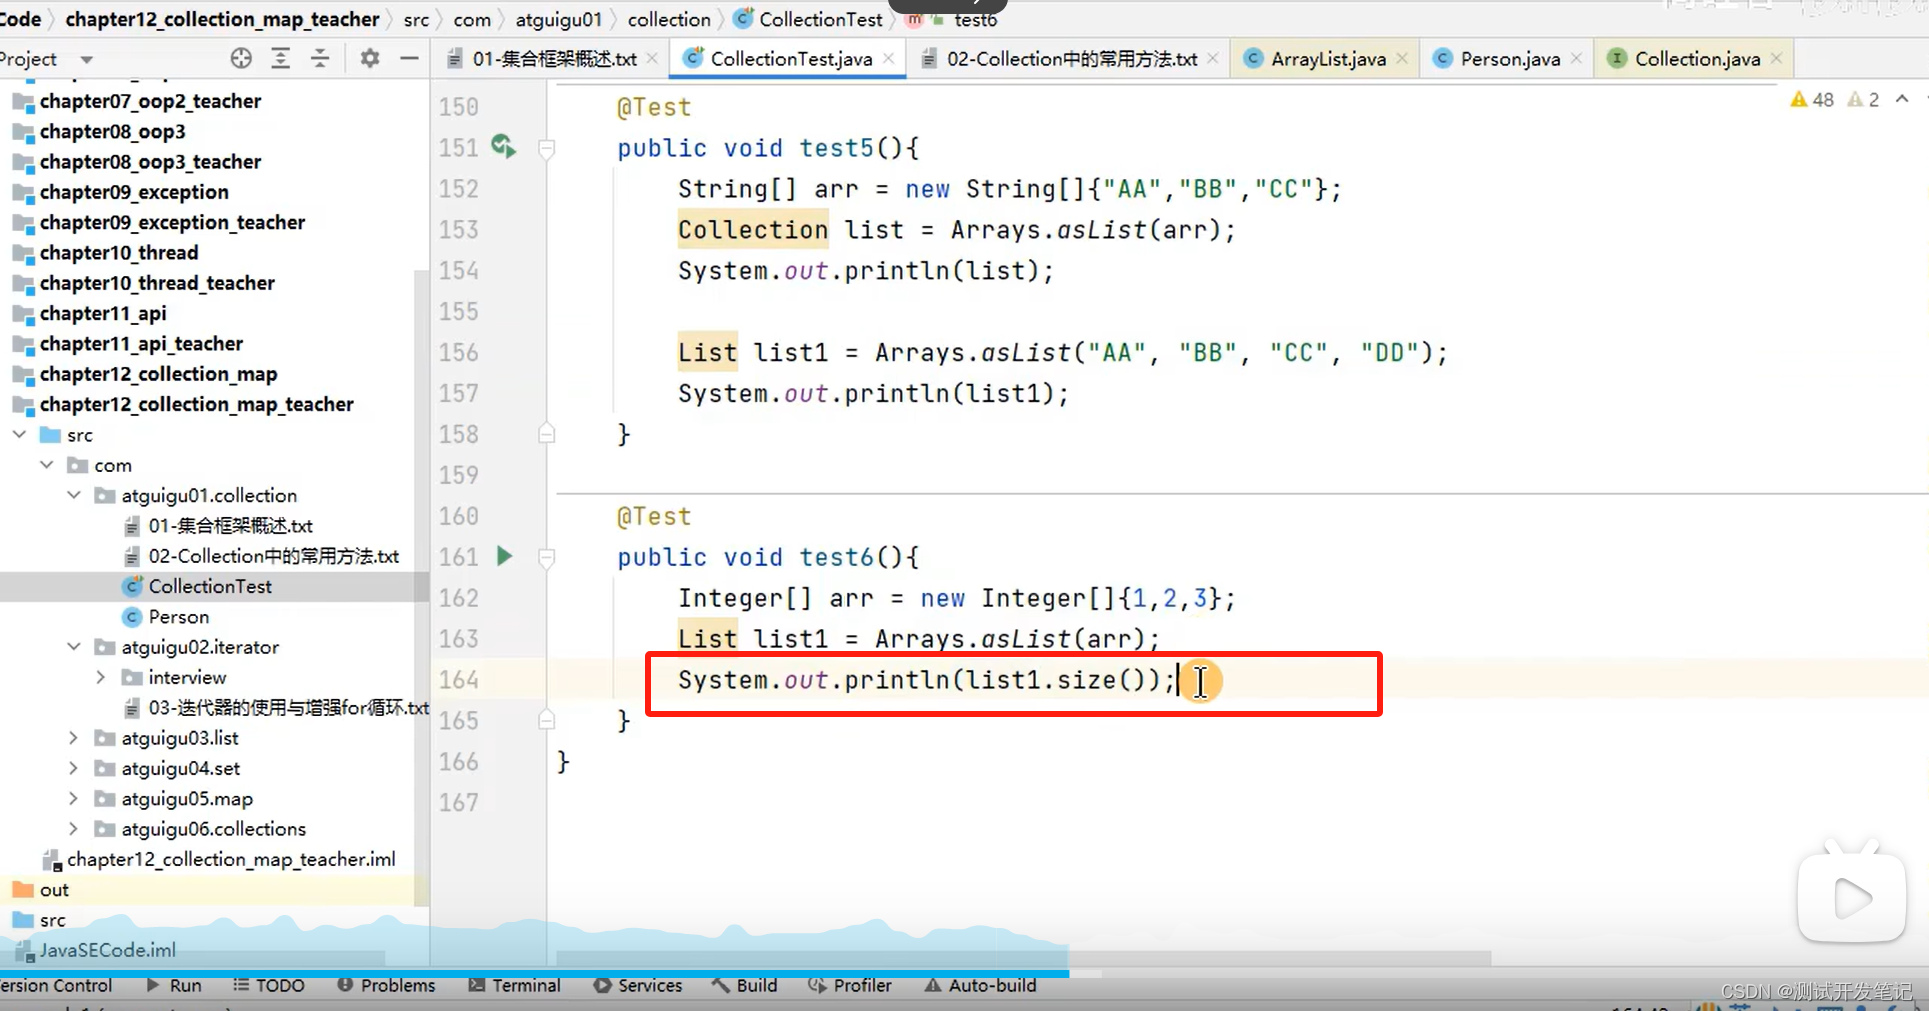Go to previous highlighted error arrow
Viewport: 1929px width, 1011px height.
point(1902,99)
